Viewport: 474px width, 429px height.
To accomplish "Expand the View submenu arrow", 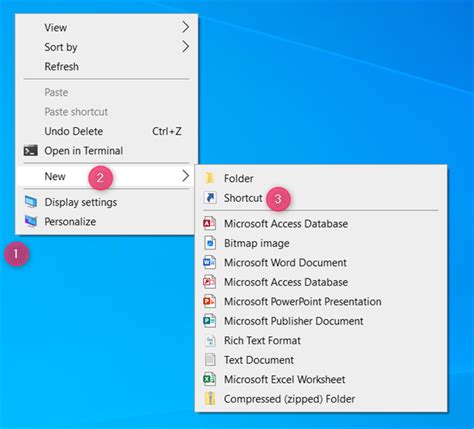I will (x=186, y=27).
